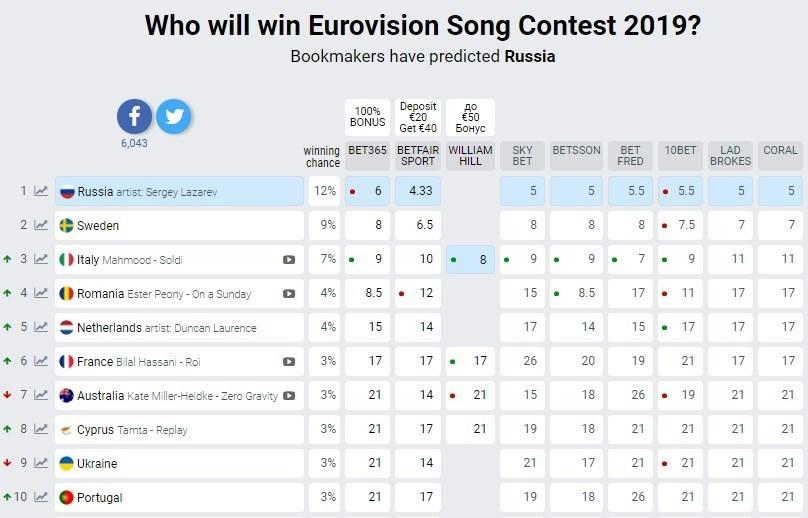
Task: Share on Twitter via bird icon
Action: pyautogui.click(x=173, y=117)
